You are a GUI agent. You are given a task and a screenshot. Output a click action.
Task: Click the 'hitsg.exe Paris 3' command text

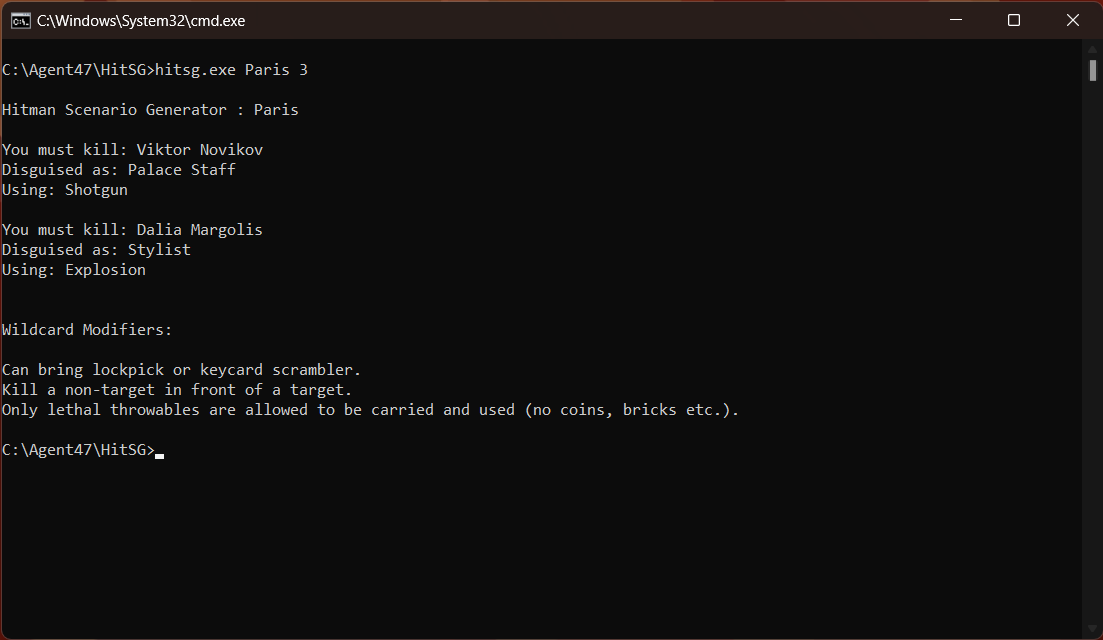pyautogui.click(x=231, y=70)
